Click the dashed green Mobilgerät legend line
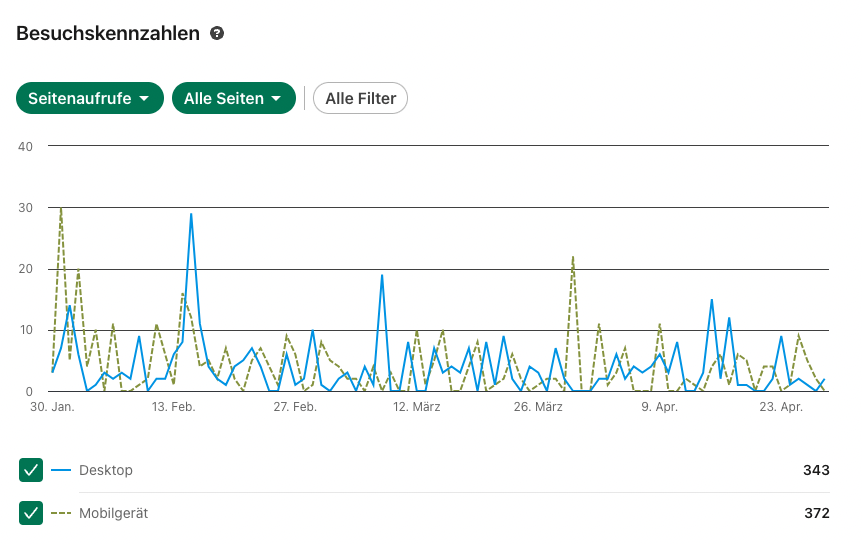The height and width of the screenshot is (544, 862). coord(62,513)
